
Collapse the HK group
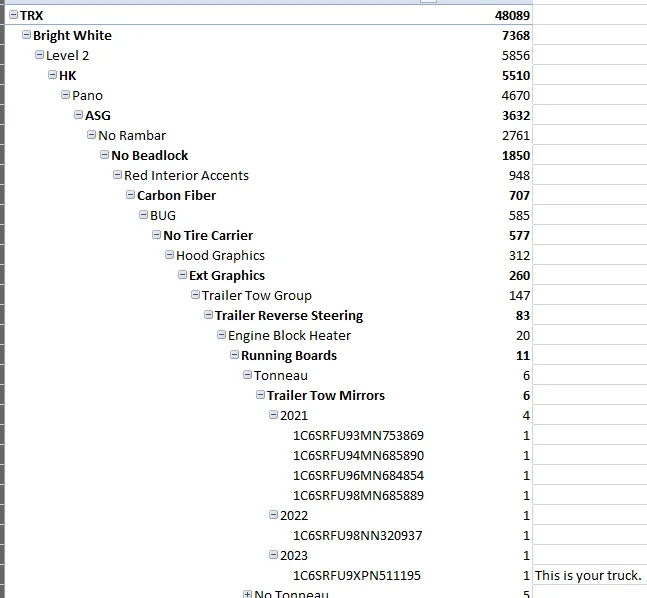[x=52, y=75]
